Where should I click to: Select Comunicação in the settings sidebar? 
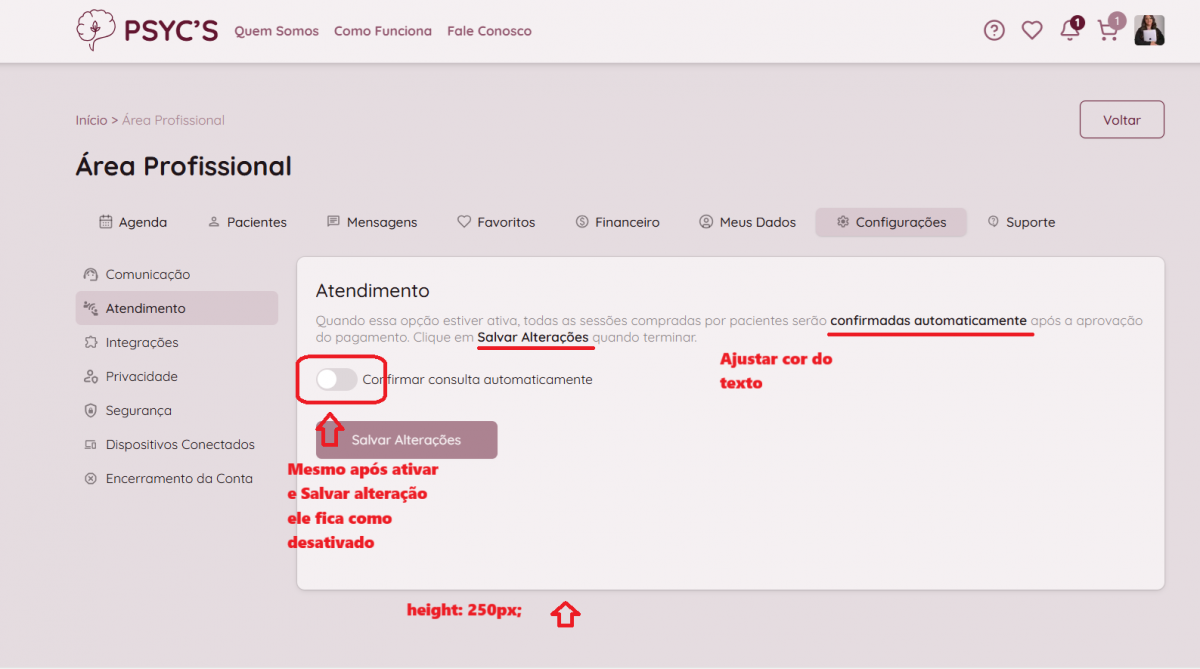point(147,275)
